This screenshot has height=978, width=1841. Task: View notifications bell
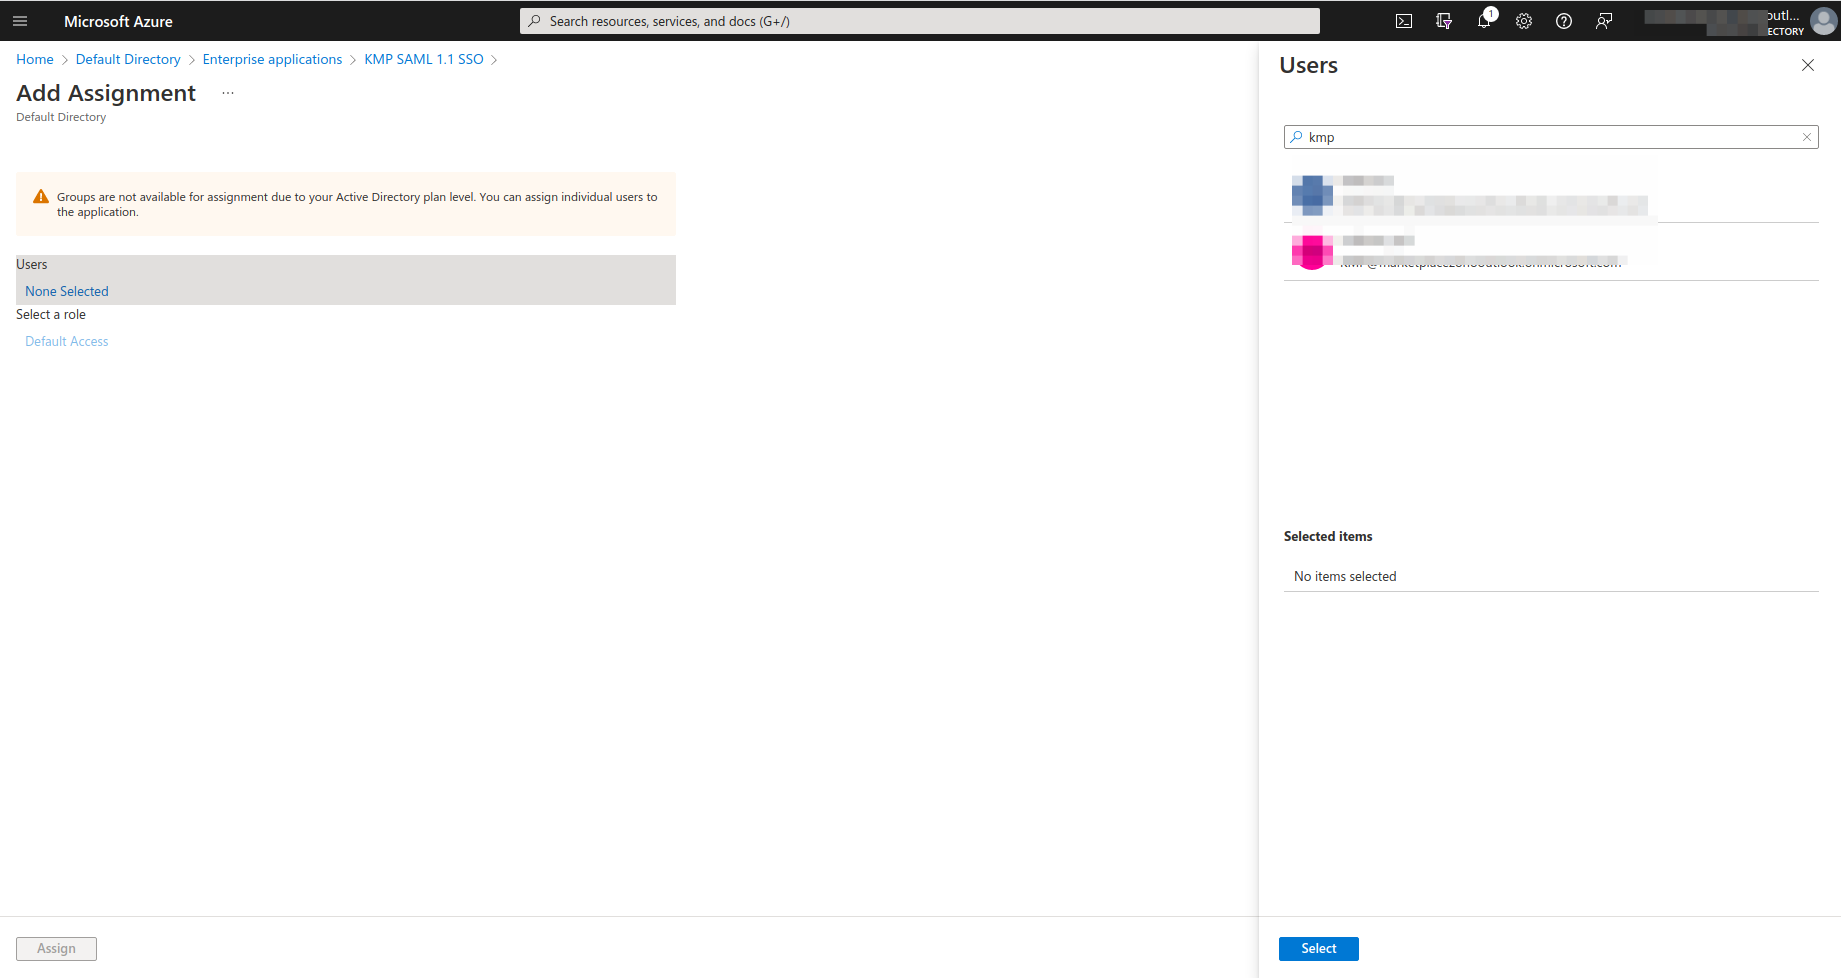pos(1485,21)
